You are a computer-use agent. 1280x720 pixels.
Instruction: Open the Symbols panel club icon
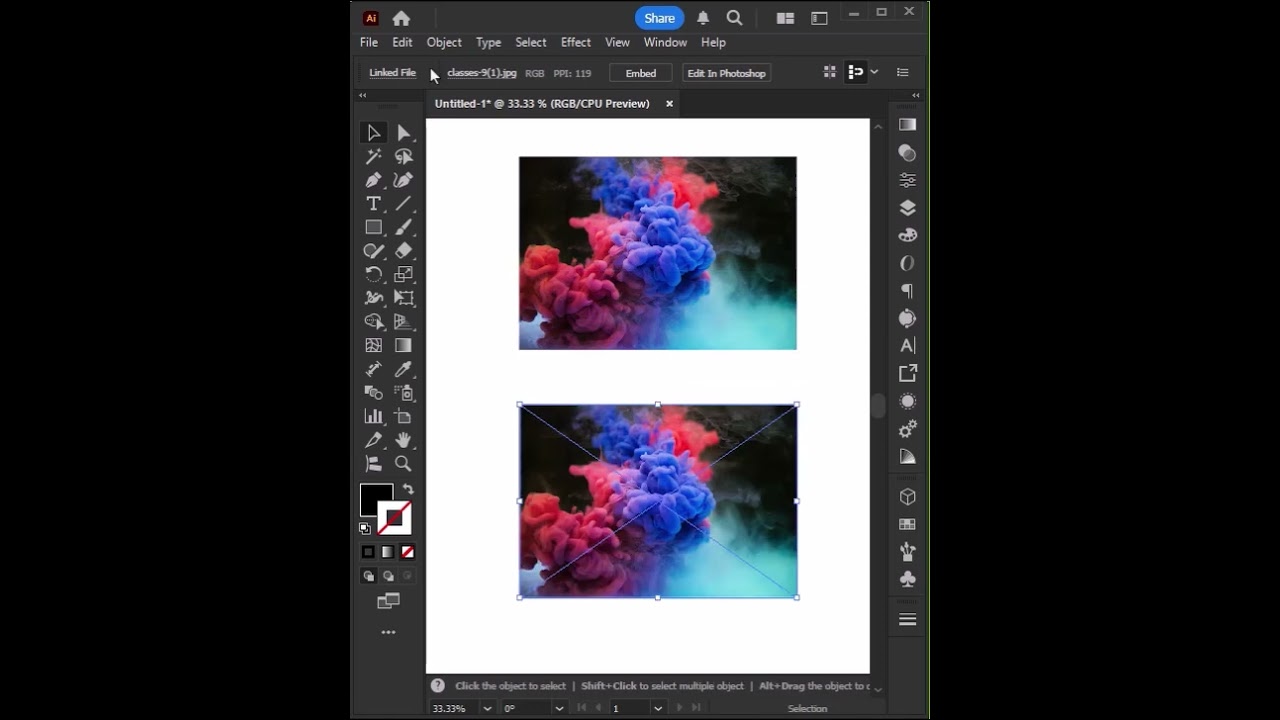tap(907, 579)
